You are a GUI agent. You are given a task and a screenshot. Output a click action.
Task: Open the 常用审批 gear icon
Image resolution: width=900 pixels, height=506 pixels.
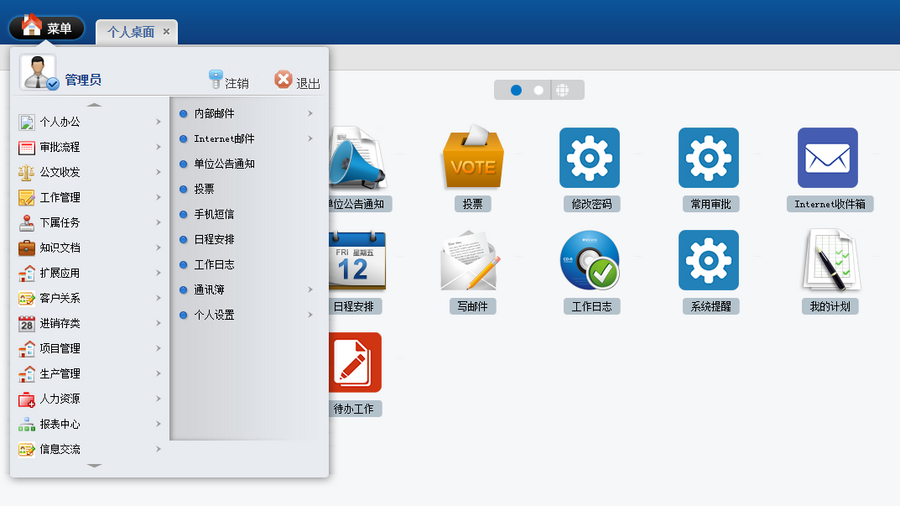[708, 158]
